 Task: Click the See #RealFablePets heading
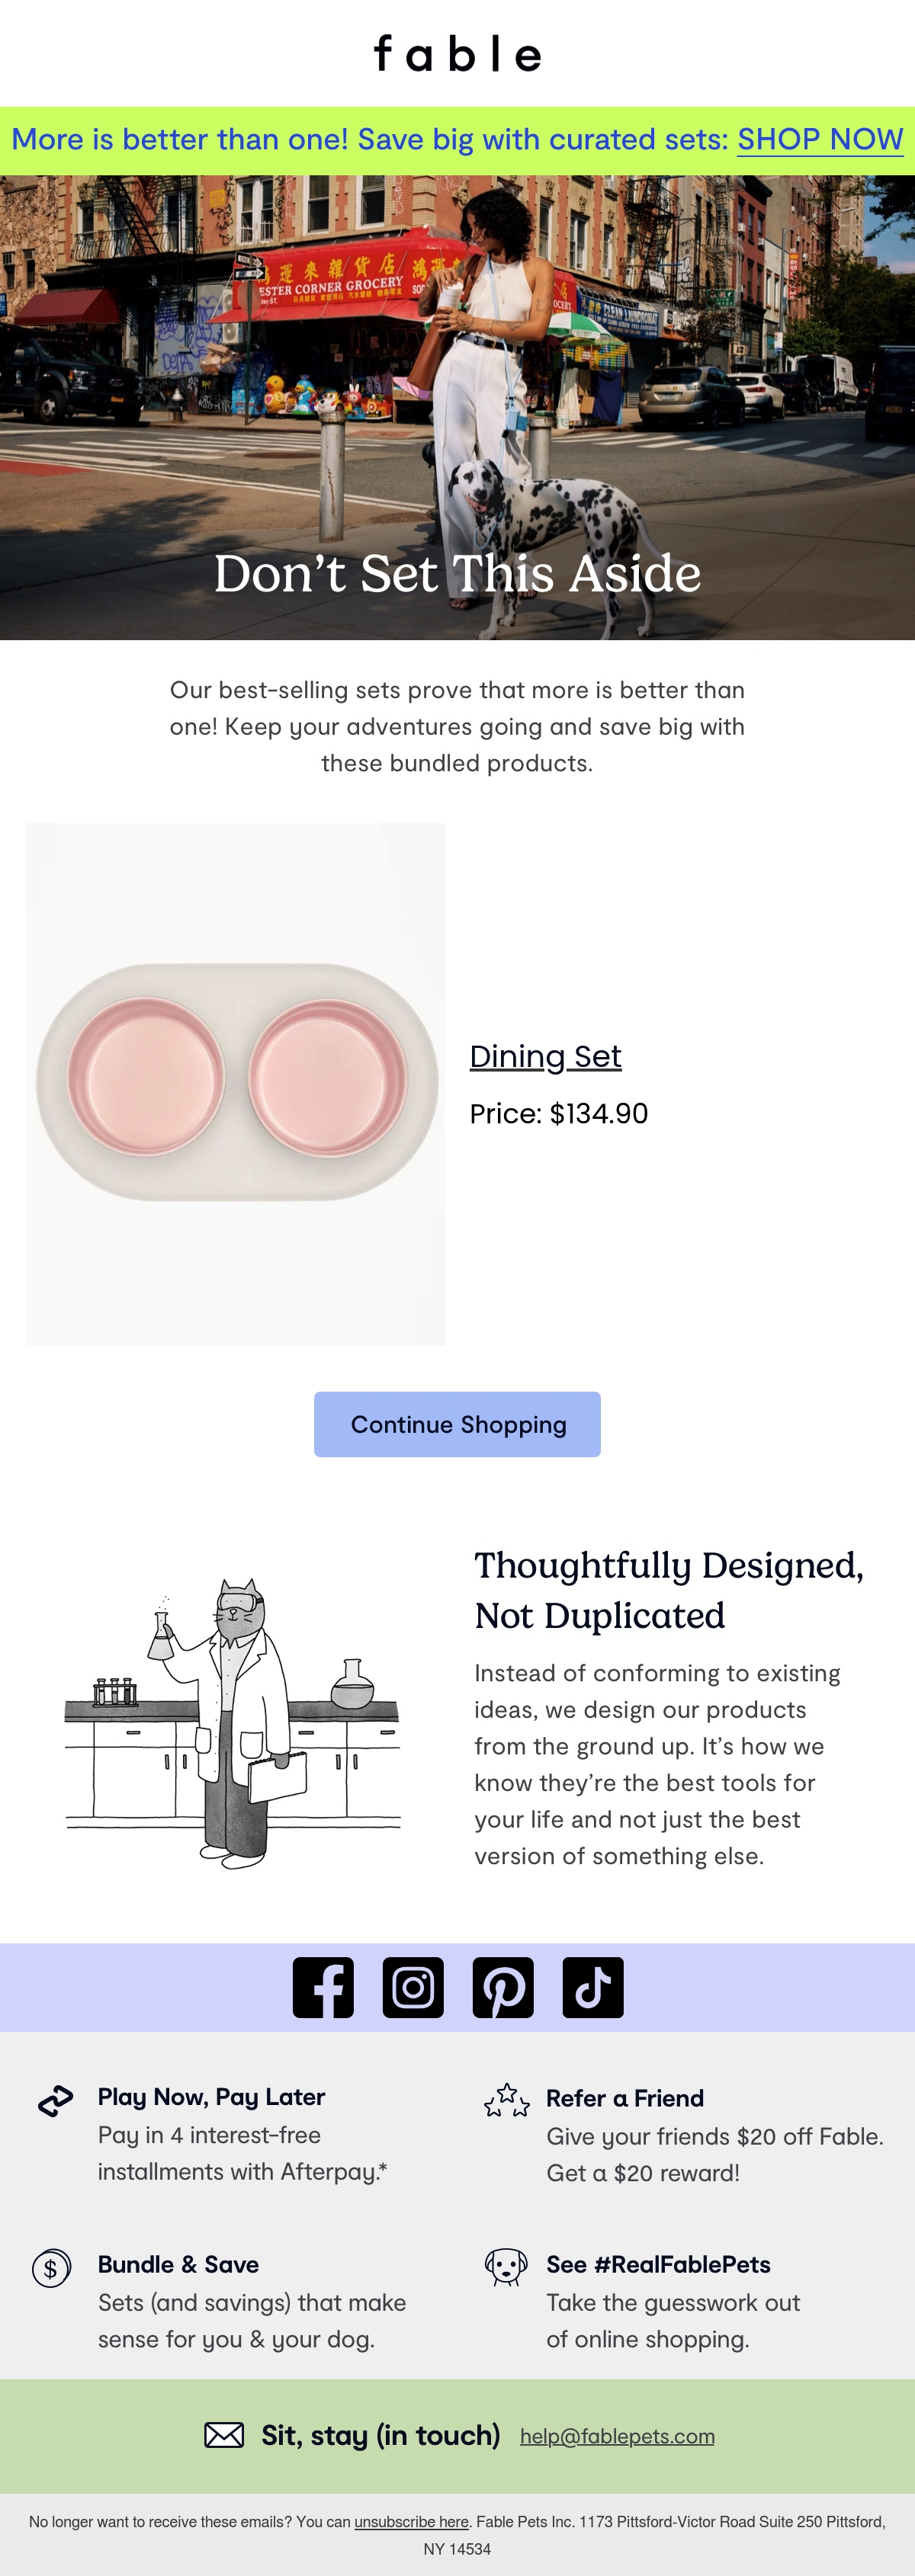pyautogui.click(x=658, y=2264)
